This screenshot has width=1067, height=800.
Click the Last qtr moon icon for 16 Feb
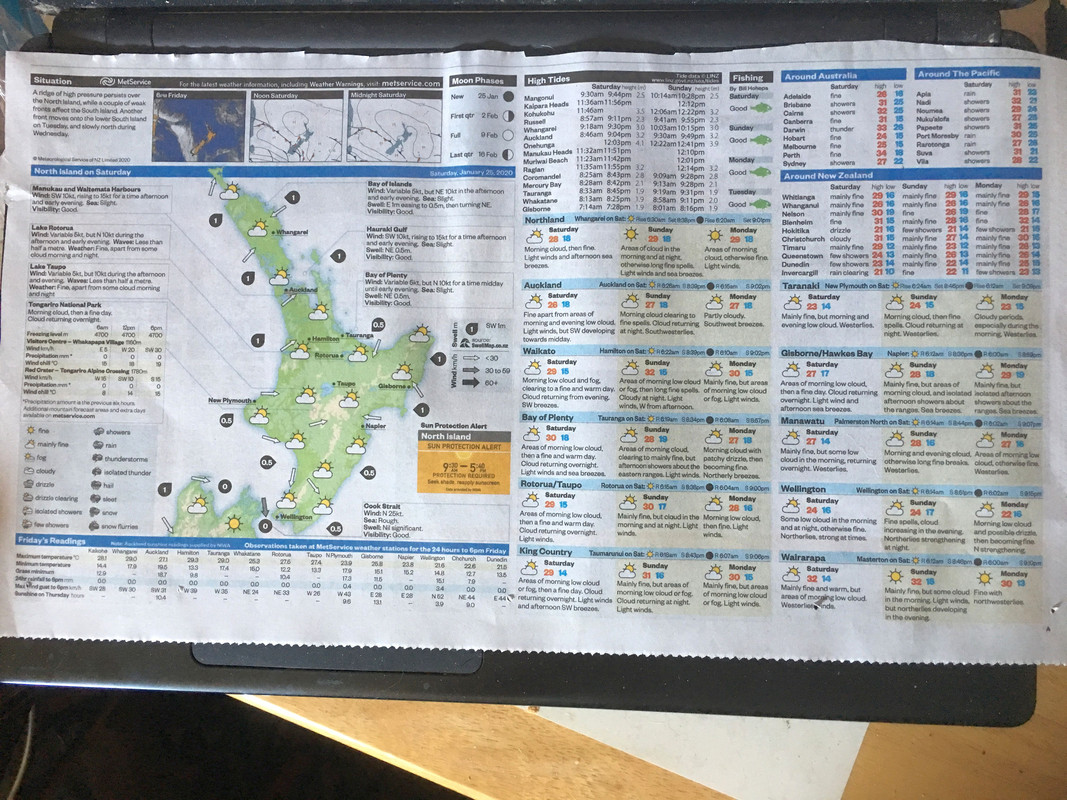coord(508,154)
